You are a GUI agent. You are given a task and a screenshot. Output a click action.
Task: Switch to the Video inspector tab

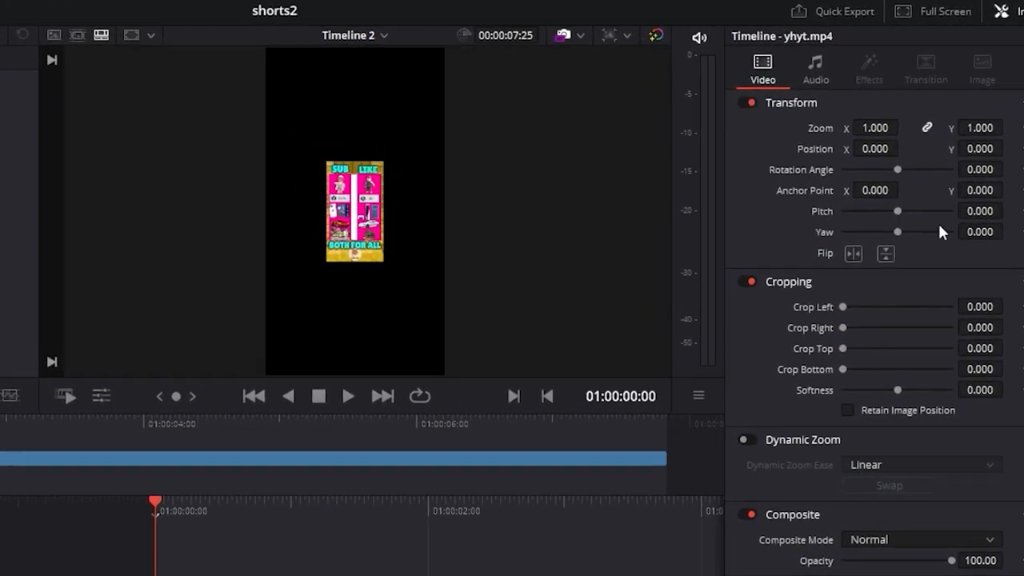click(763, 70)
